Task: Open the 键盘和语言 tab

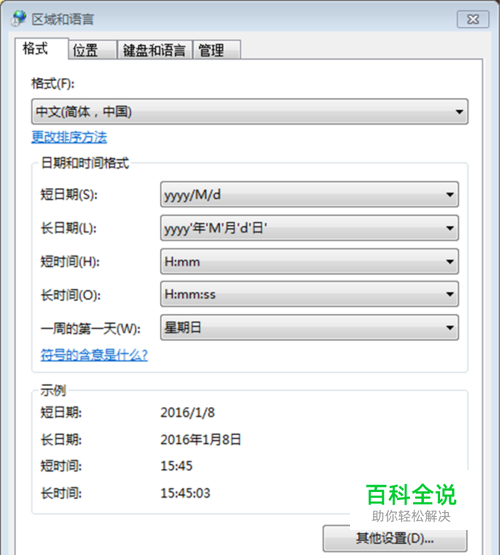Action: (x=155, y=50)
